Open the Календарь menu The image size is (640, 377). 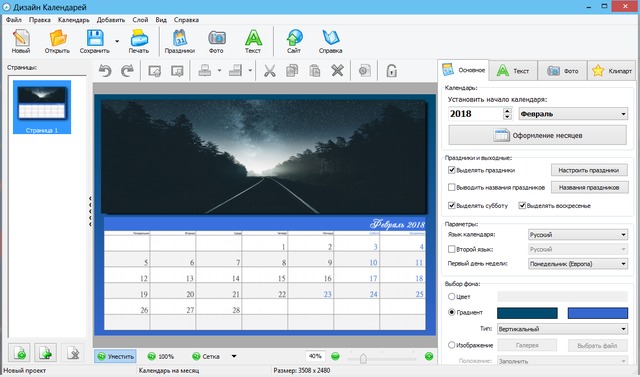coord(73,20)
